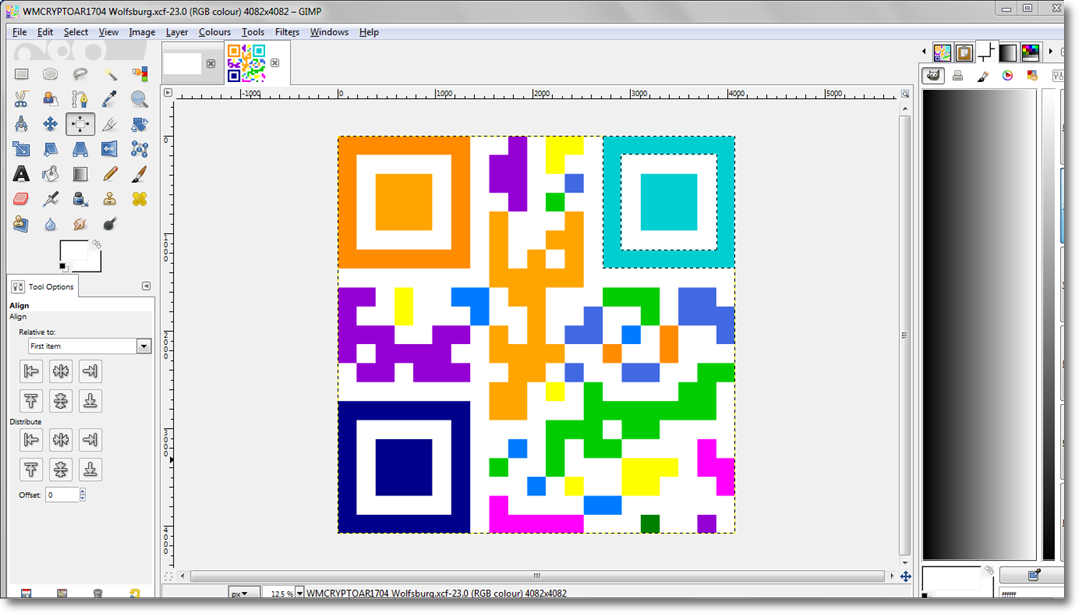Image resolution: width=1080 pixels, height=615 pixels.
Task: Choose the Measure compass tool
Action: (21, 124)
